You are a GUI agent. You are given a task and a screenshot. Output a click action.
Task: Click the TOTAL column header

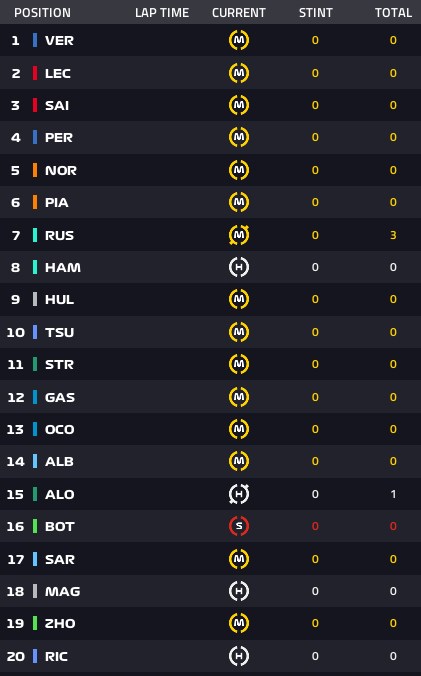[393, 13]
